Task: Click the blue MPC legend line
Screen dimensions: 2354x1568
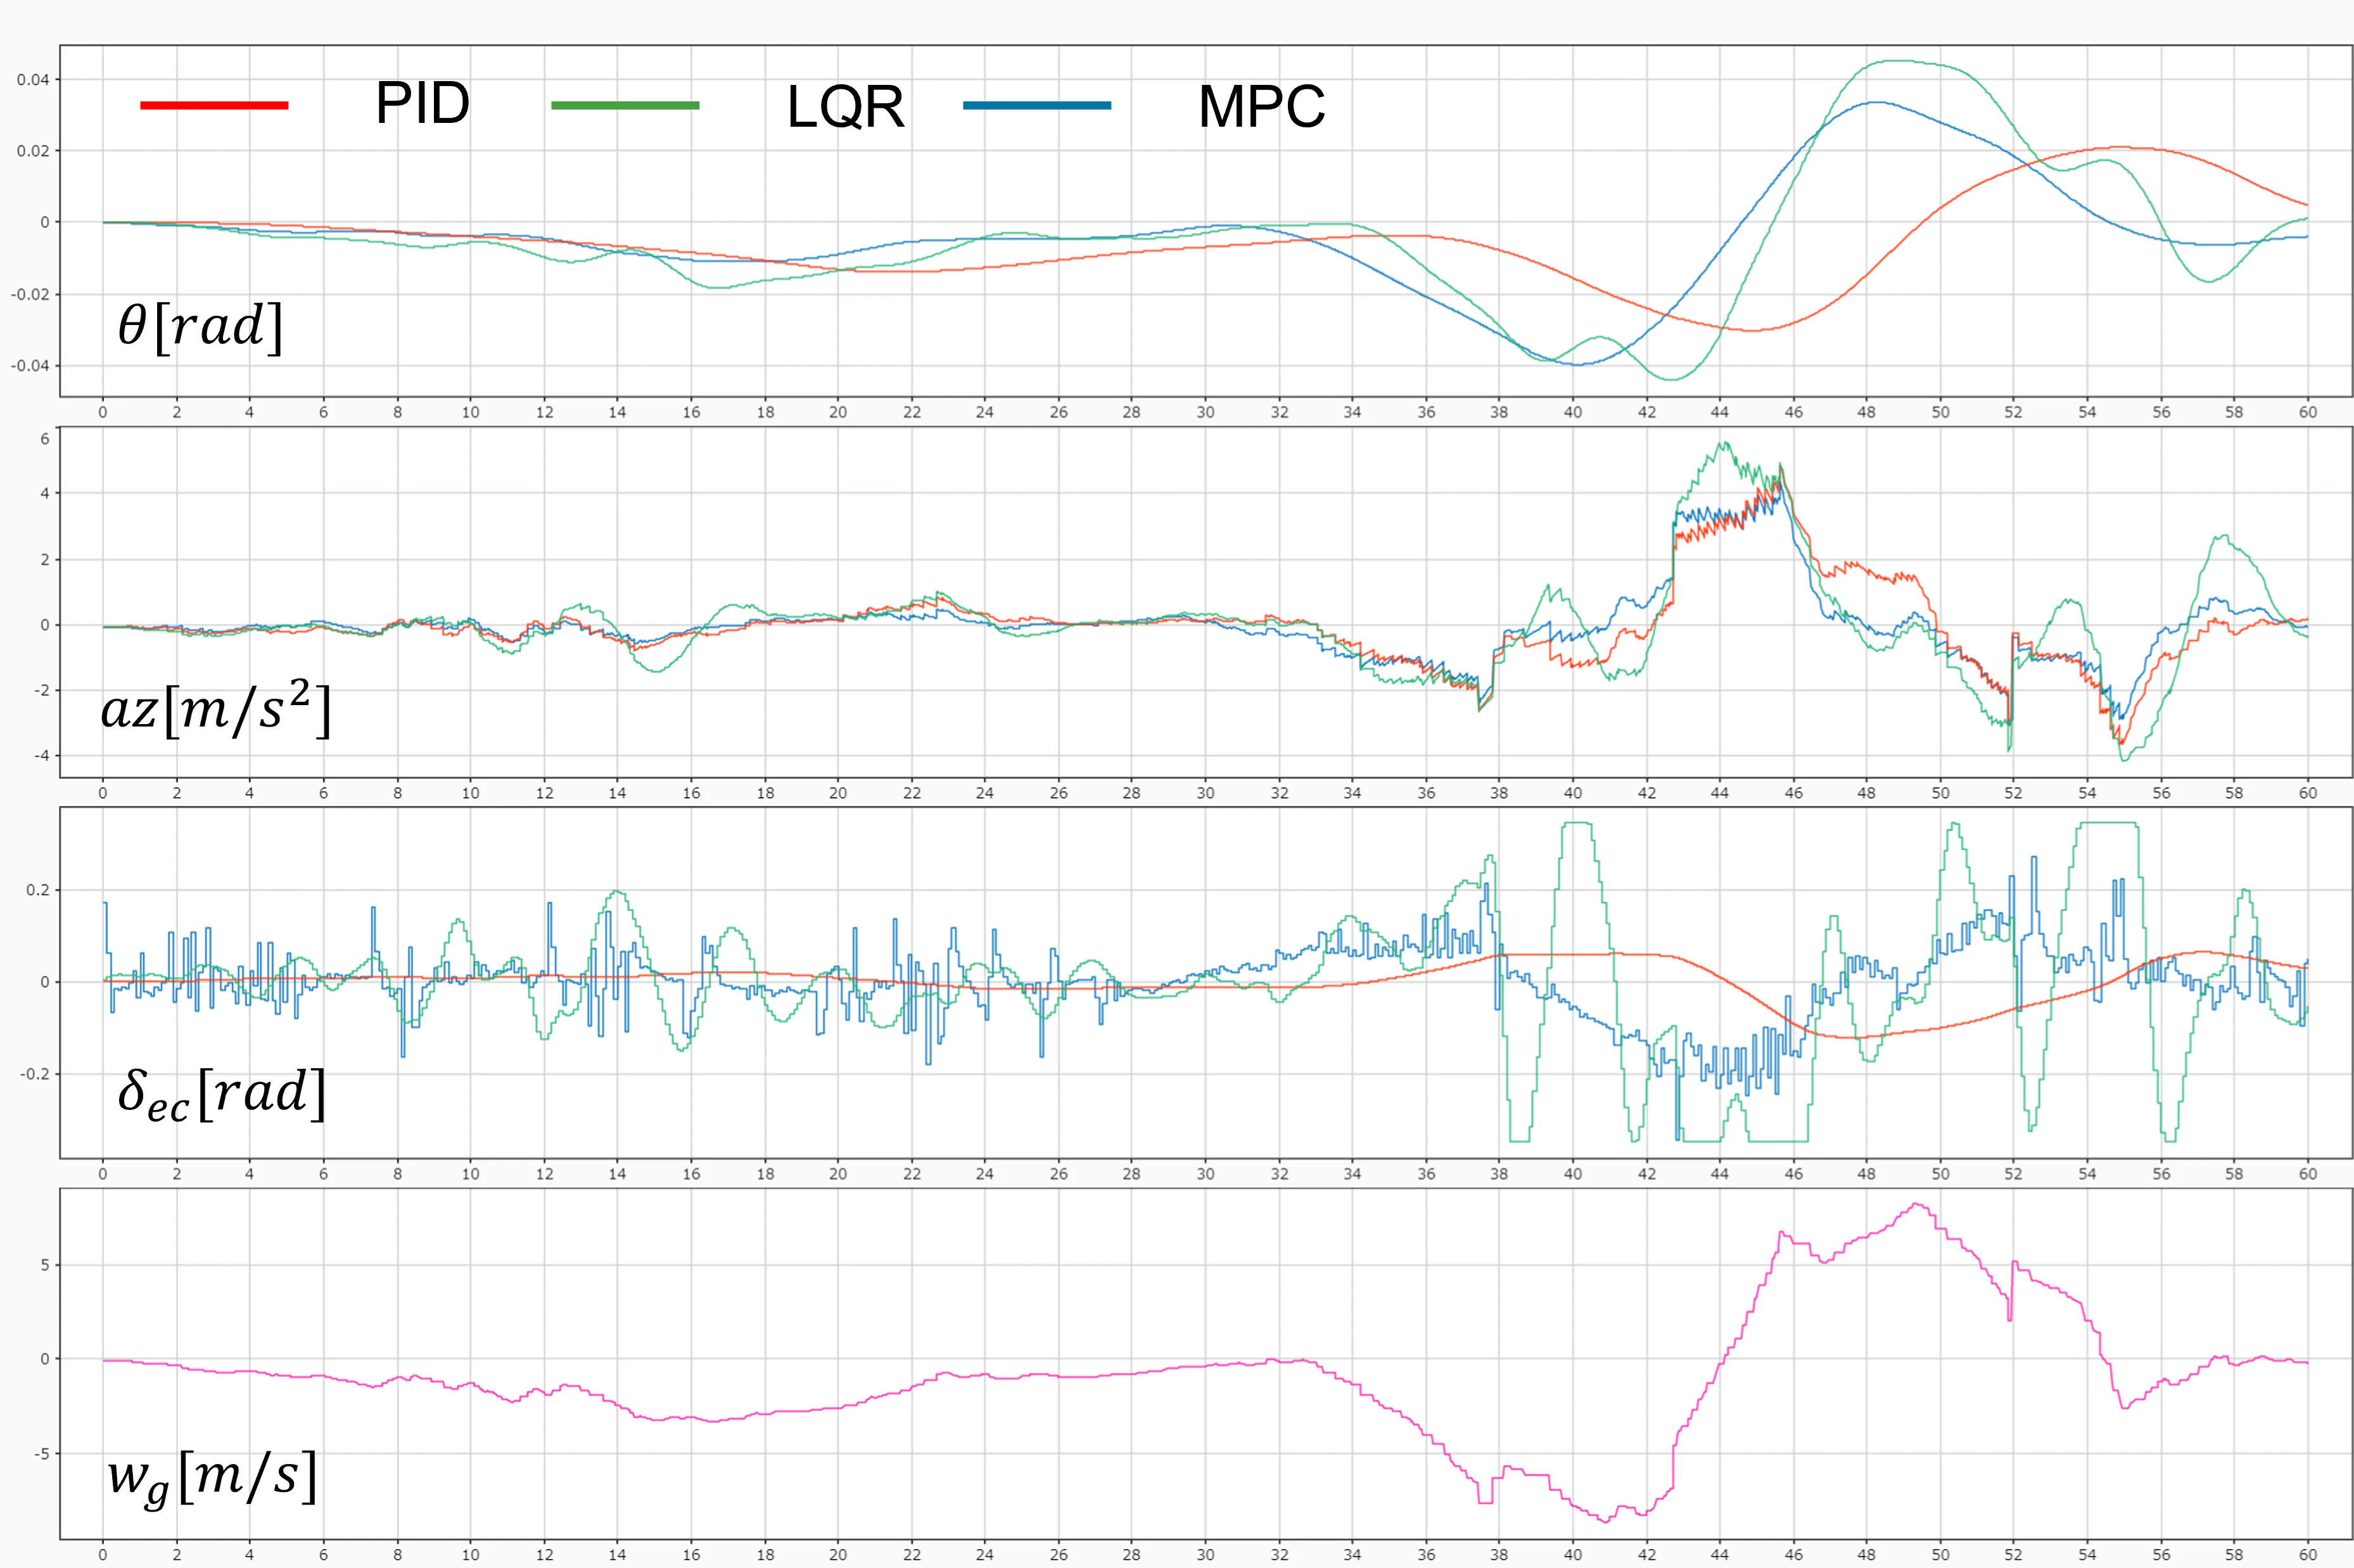Action: click(x=1036, y=105)
